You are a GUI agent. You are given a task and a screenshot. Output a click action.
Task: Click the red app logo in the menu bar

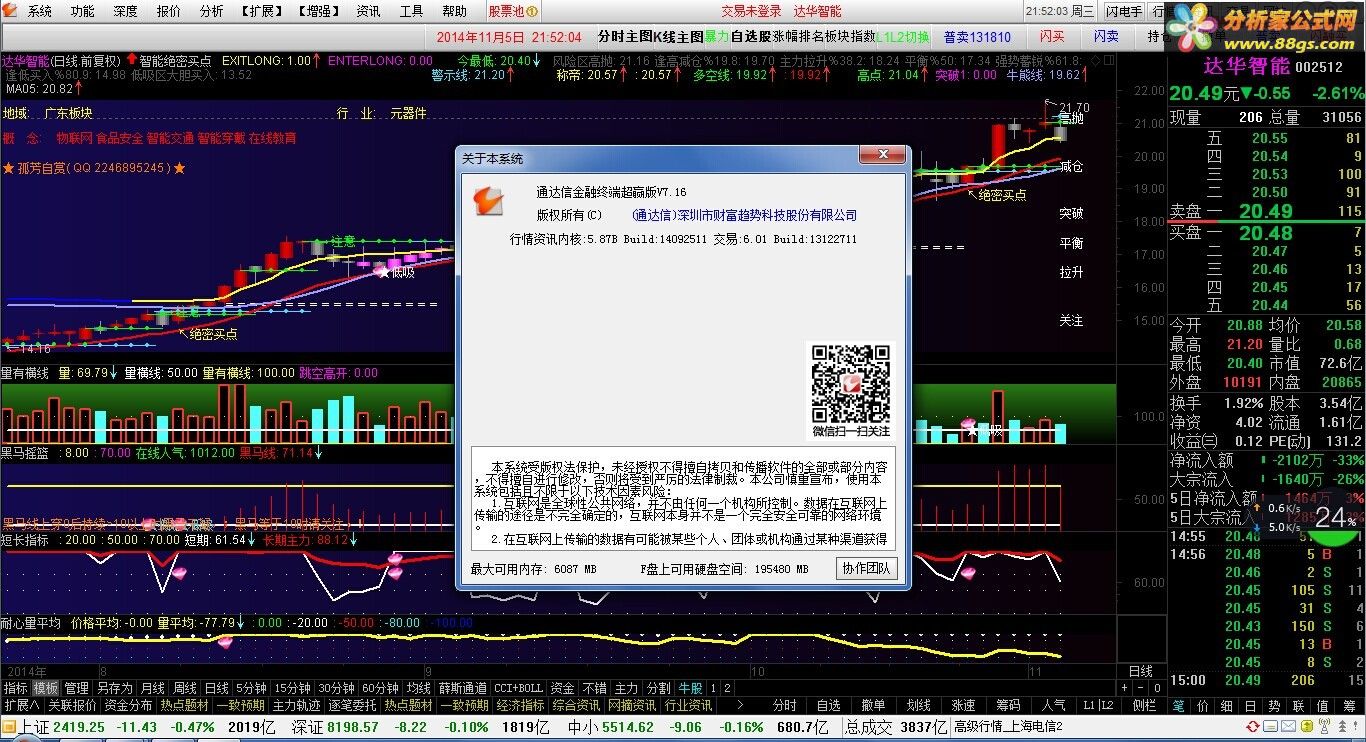[11, 11]
